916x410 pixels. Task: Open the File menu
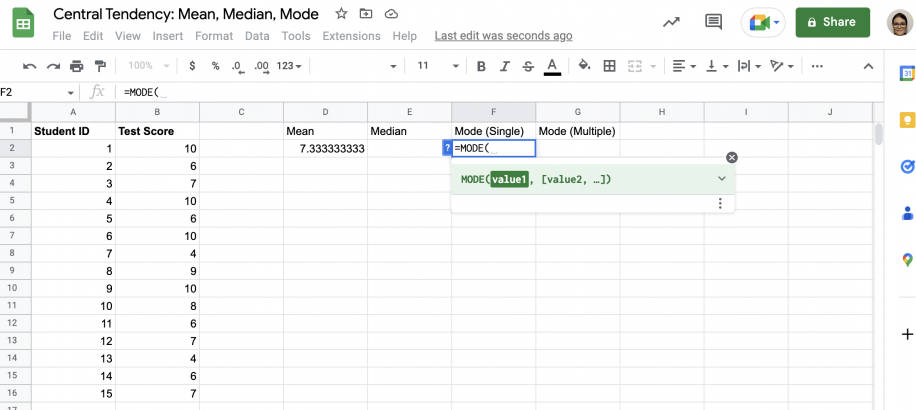click(61, 36)
